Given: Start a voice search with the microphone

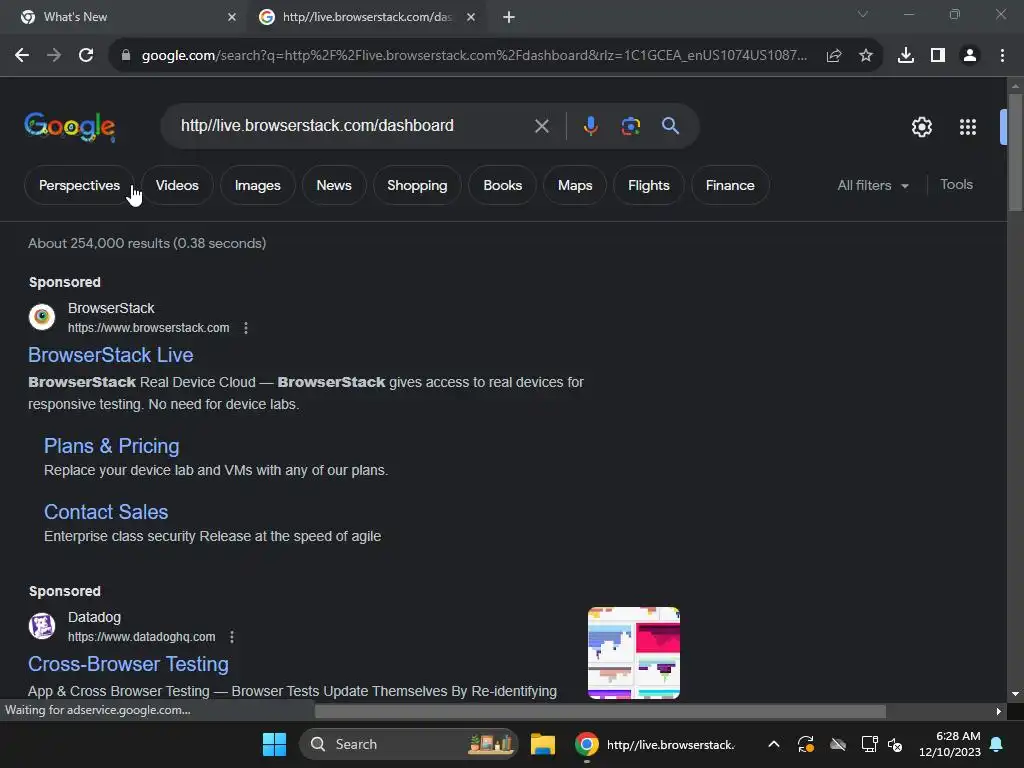Looking at the screenshot, I should pos(590,126).
